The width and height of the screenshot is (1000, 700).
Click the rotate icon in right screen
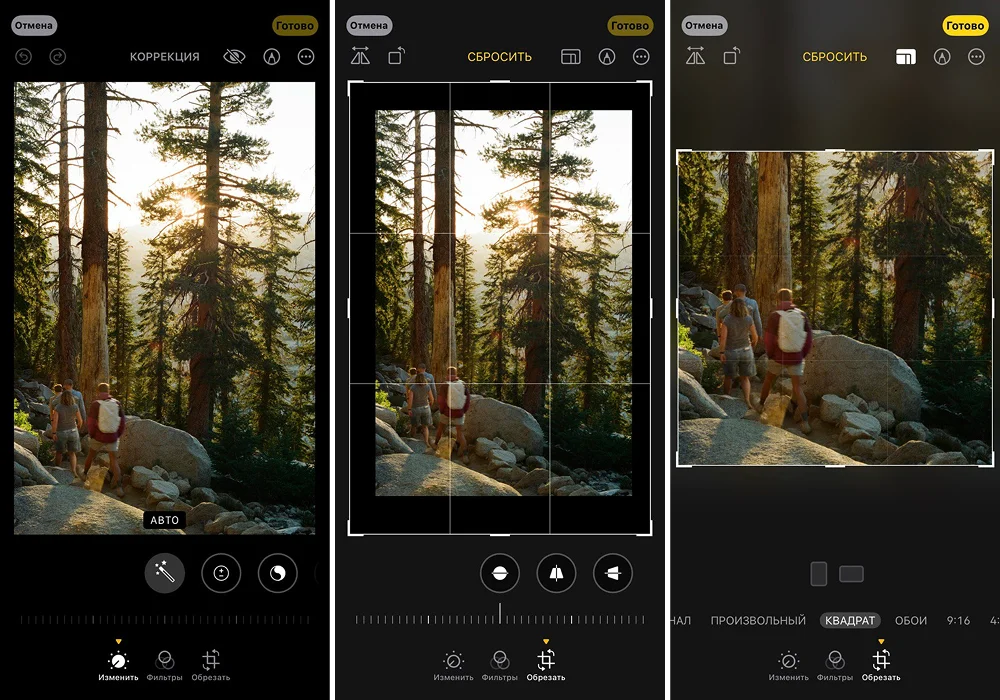731,57
